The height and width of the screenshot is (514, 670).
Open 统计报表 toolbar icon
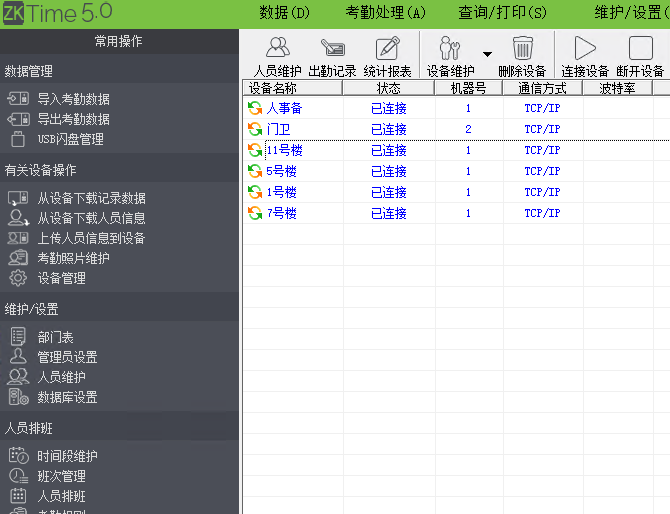[x=387, y=49]
